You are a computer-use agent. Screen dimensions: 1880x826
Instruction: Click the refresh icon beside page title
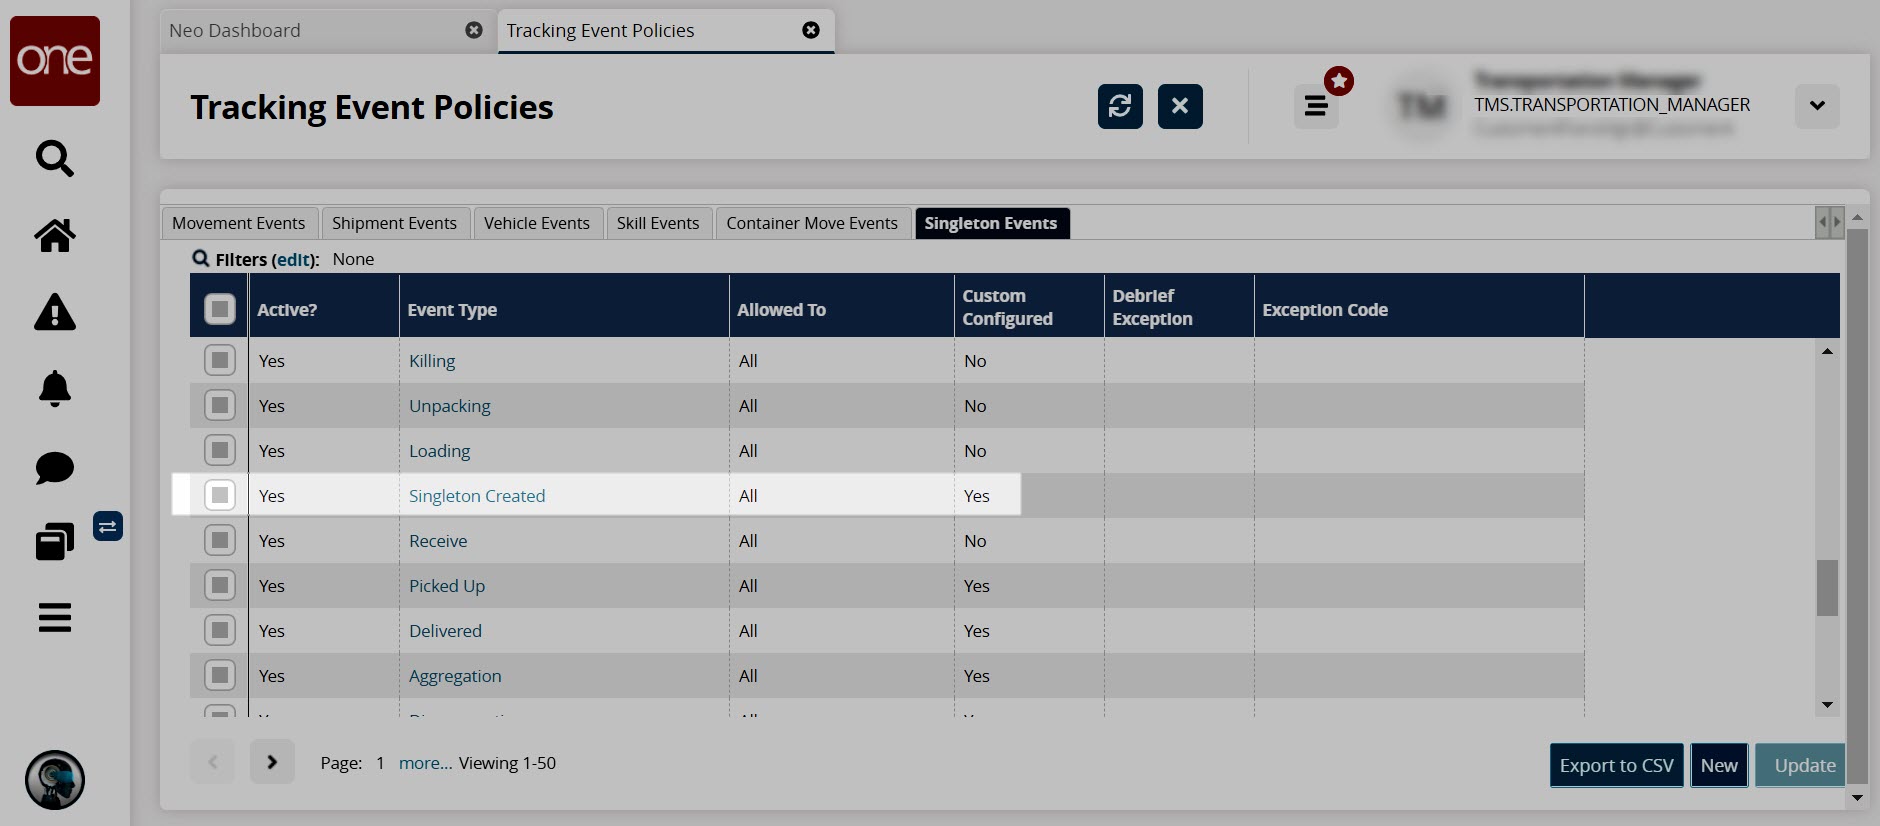[1120, 106]
